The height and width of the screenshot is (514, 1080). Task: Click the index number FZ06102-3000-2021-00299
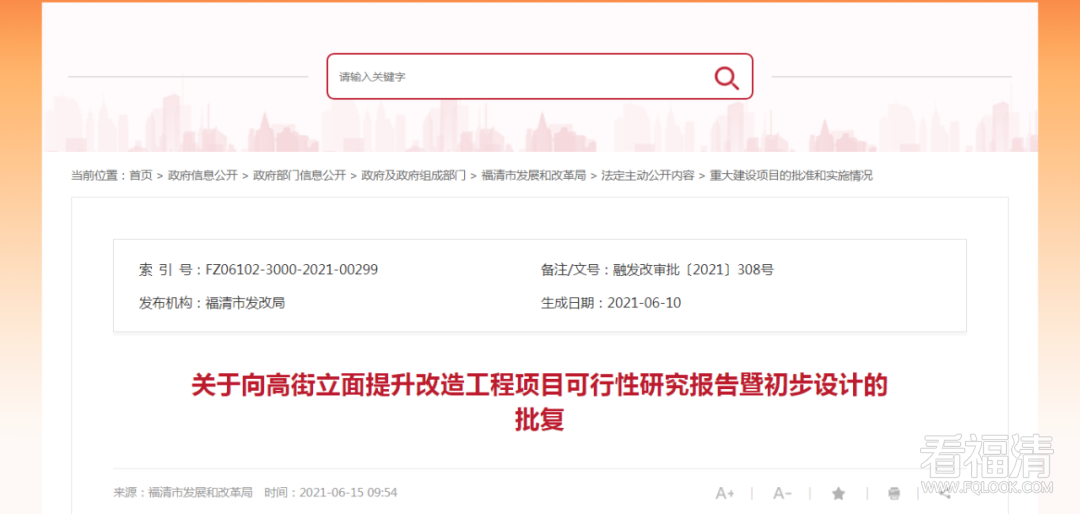click(x=291, y=270)
